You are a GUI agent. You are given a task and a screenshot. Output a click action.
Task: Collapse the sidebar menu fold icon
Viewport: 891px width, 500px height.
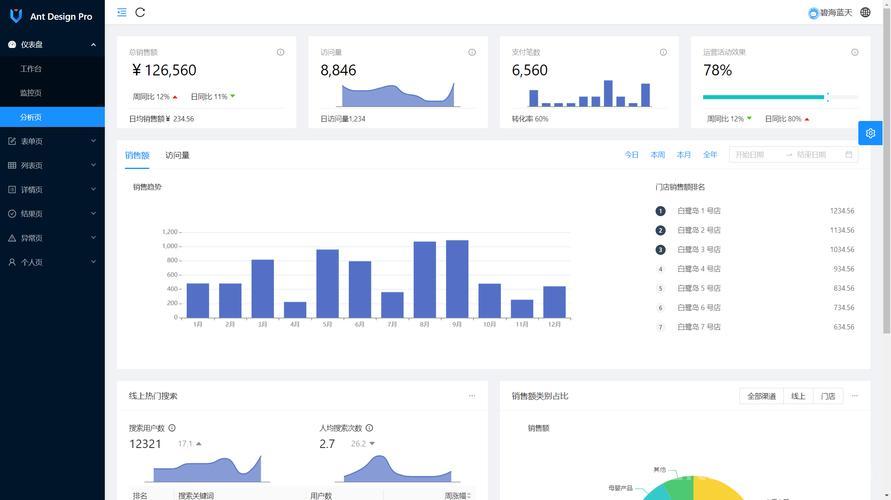click(x=122, y=12)
